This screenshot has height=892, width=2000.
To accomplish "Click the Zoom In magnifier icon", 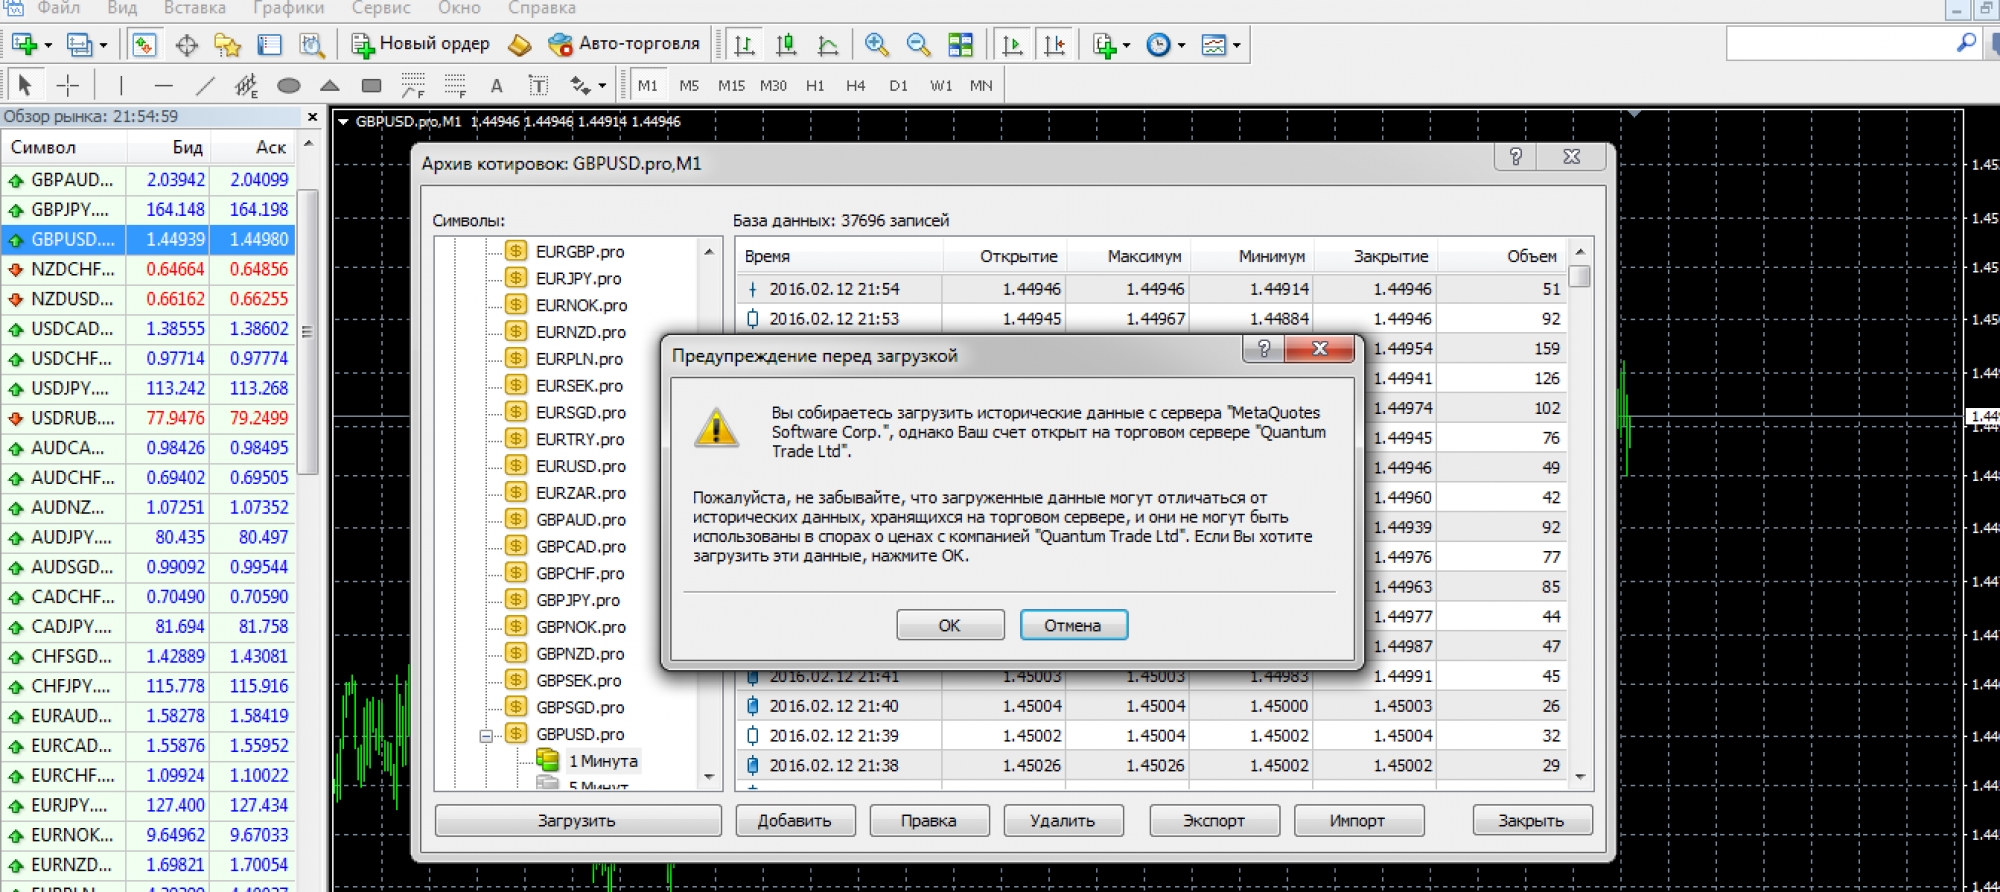I will (x=877, y=45).
